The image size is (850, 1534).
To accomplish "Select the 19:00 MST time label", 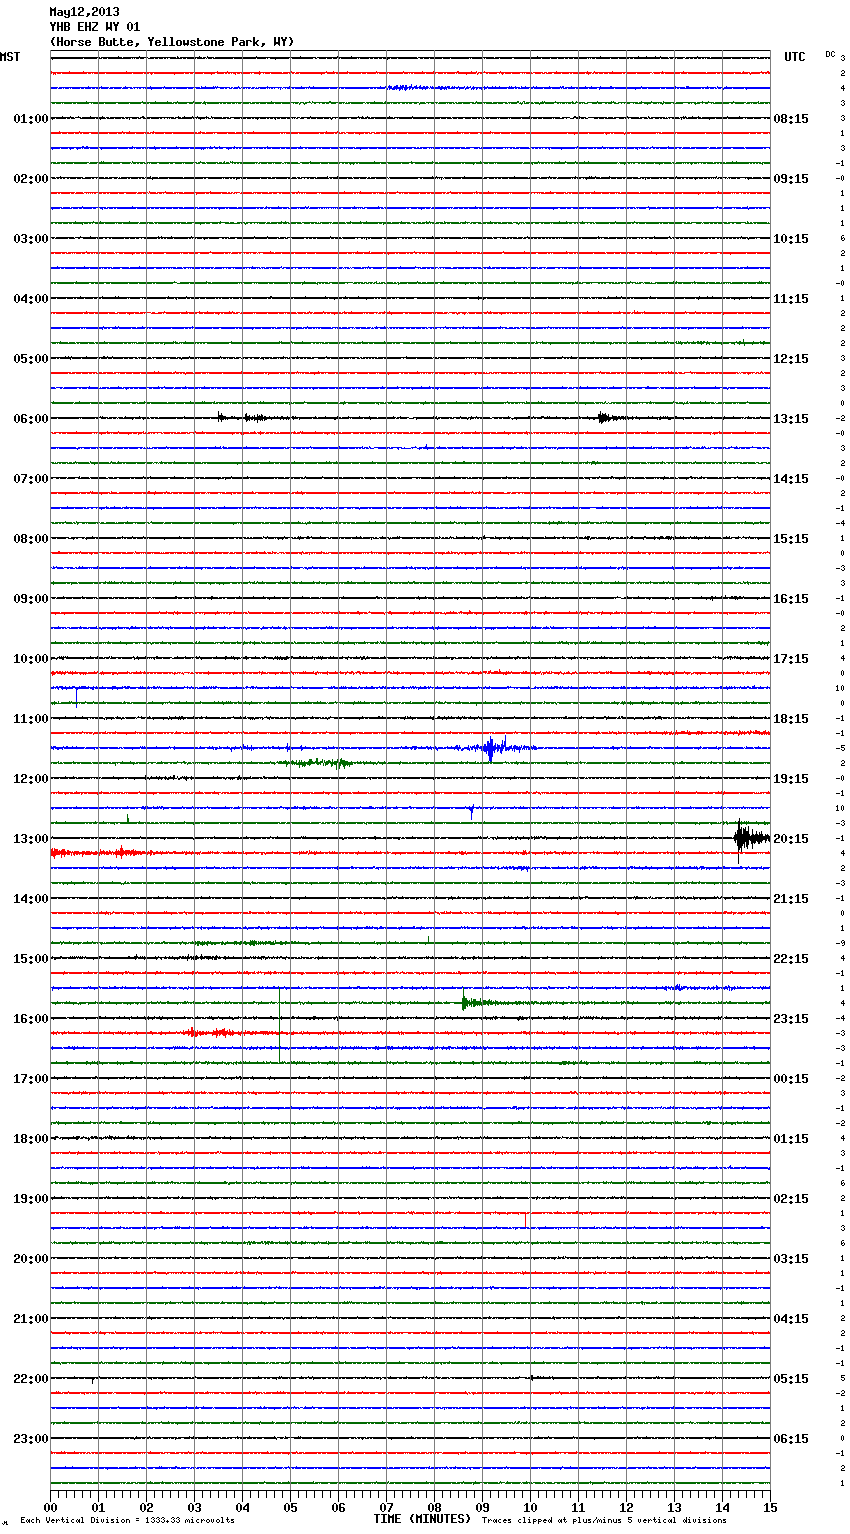I will tap(30, 1199).
